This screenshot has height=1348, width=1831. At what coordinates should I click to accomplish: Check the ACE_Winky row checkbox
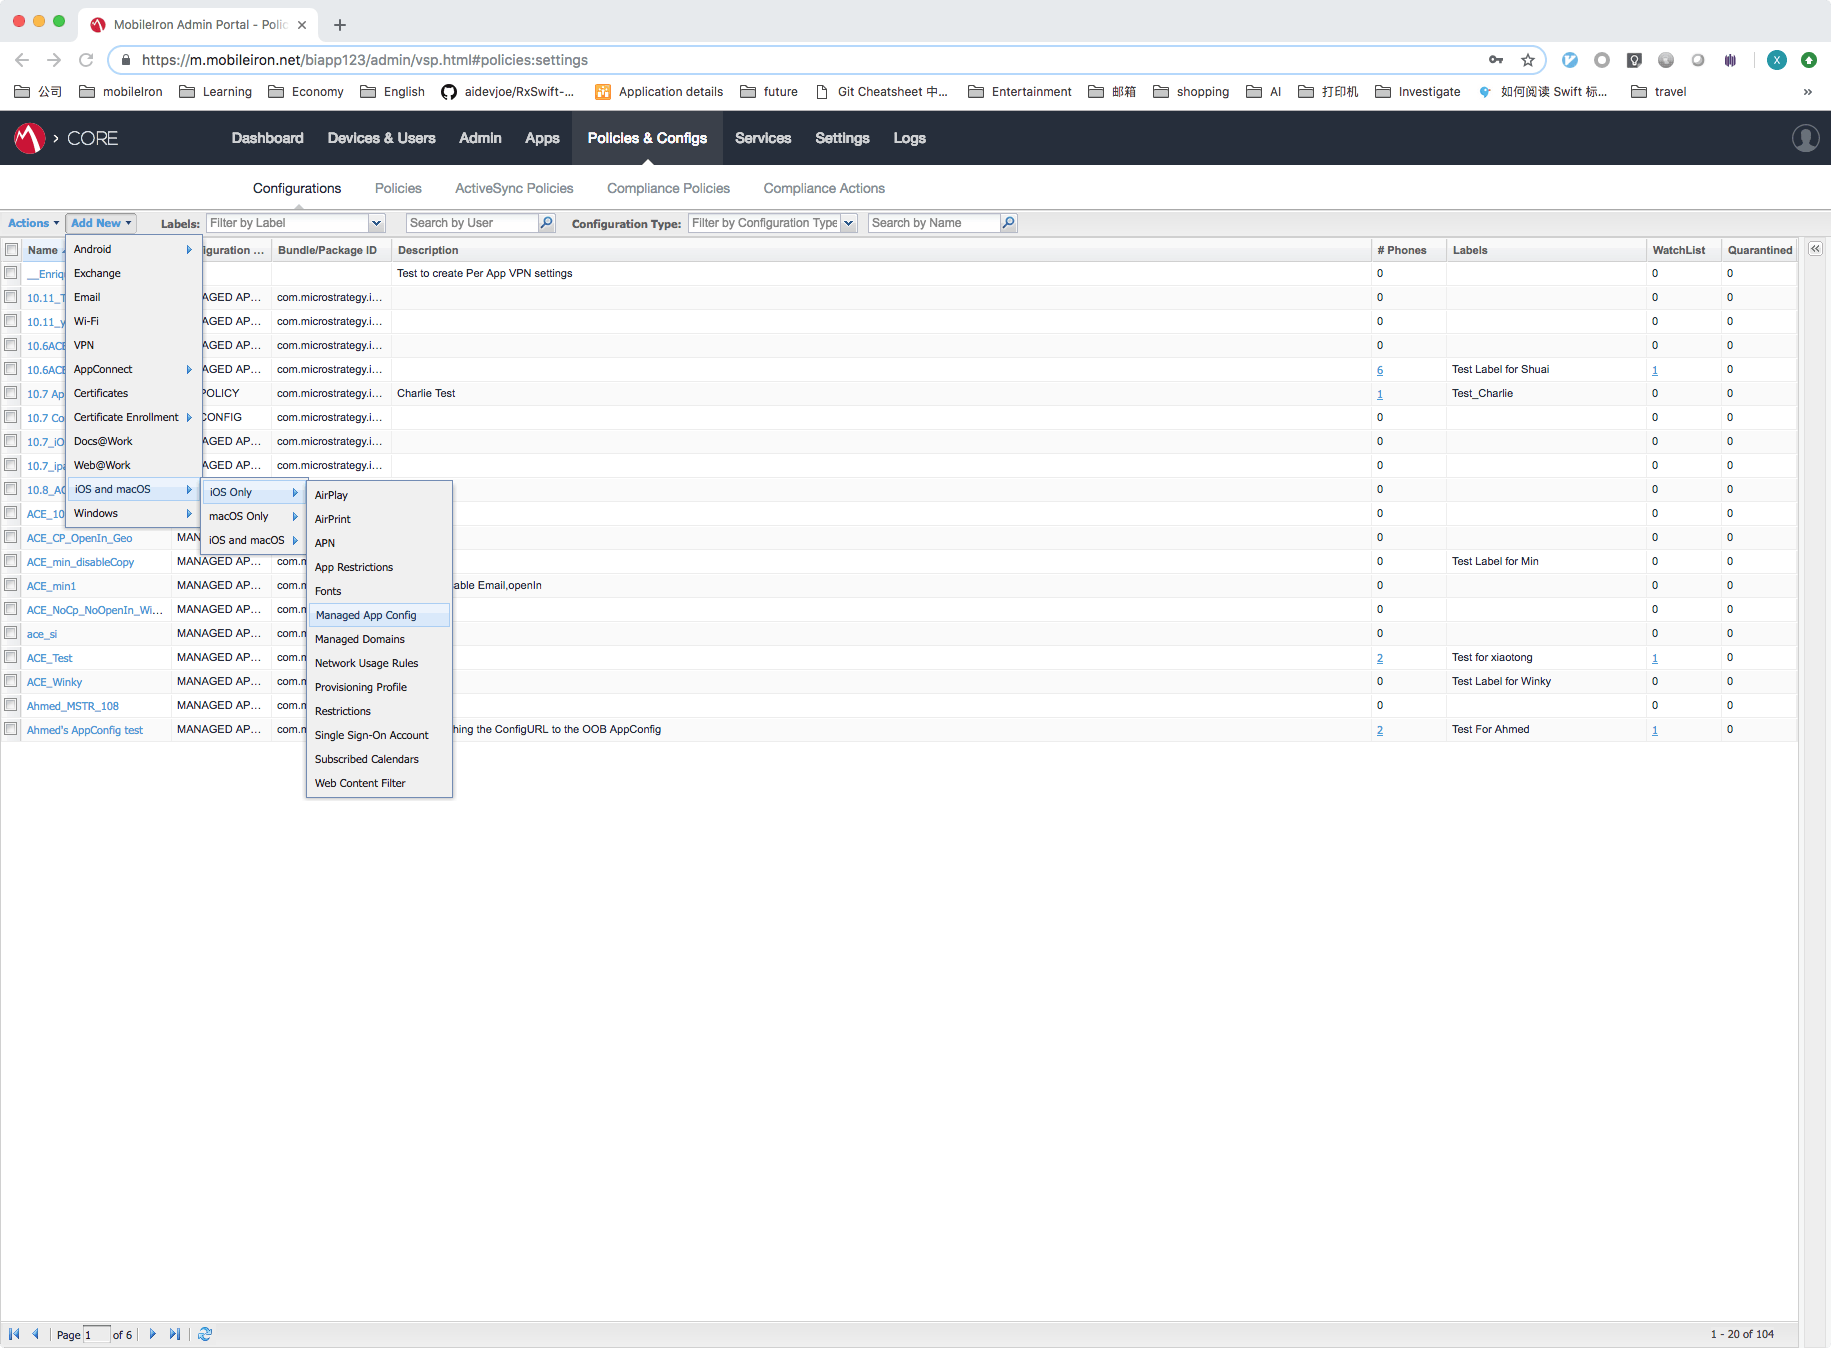11,681
